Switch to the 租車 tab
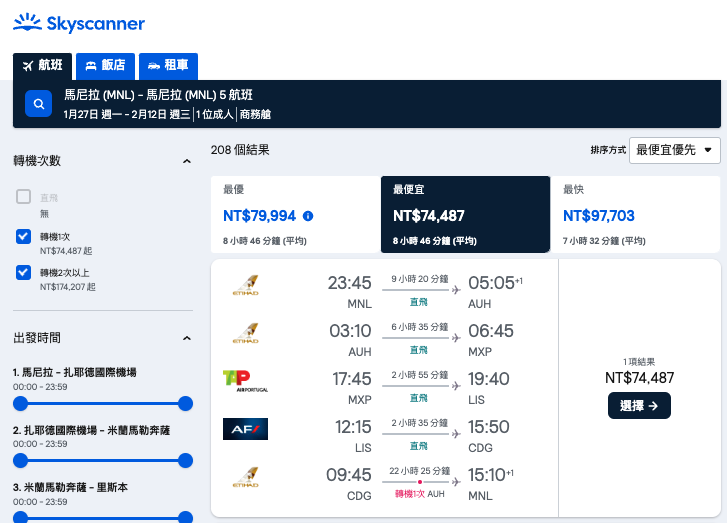Screen dimensions: 727x523 168,66
